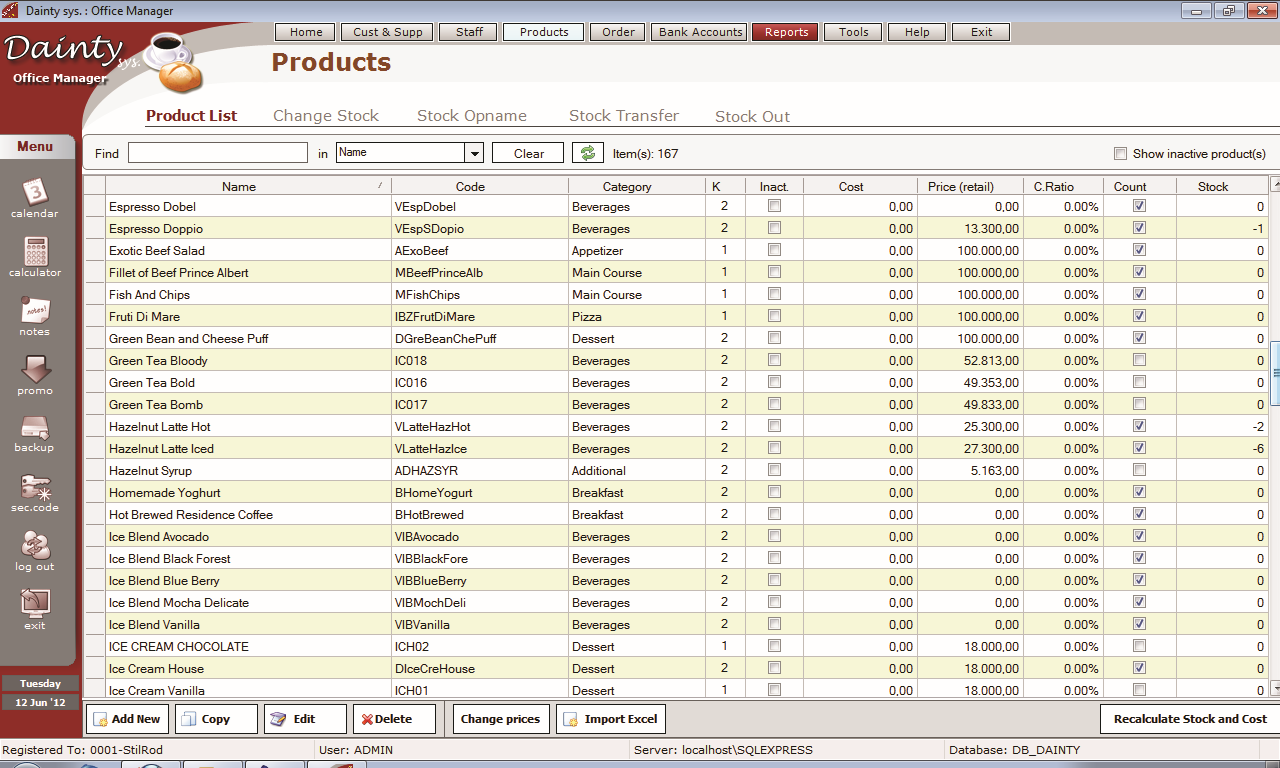Screen dimensions: 1280x768
Task: Click the Clear search button
Action: 528,153
